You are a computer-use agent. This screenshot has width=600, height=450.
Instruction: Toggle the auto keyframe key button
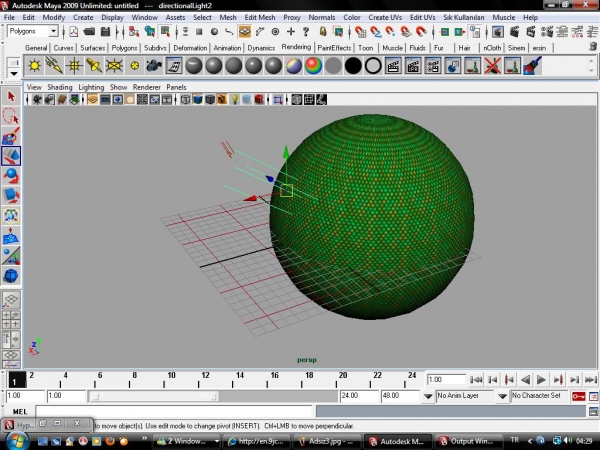point(578,396)
